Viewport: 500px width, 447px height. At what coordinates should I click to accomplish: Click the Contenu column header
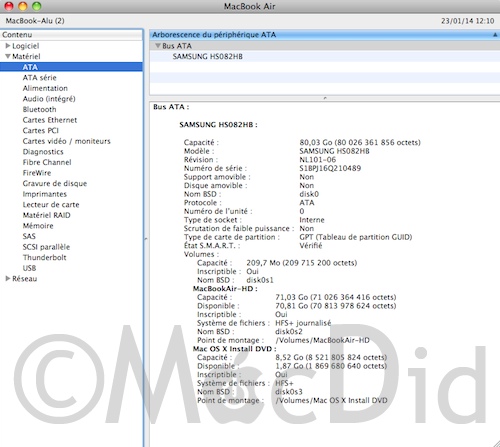point(71,35)
